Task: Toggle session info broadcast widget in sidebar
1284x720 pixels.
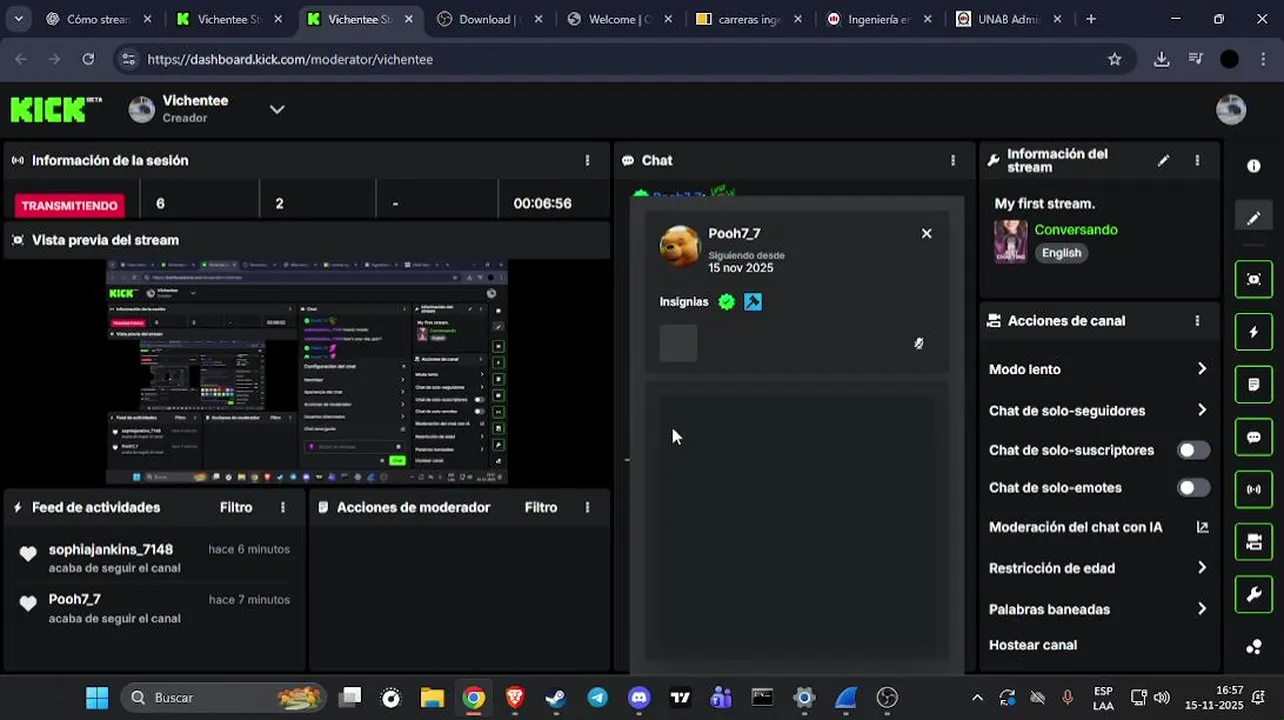Action: tap(1254, 489)
